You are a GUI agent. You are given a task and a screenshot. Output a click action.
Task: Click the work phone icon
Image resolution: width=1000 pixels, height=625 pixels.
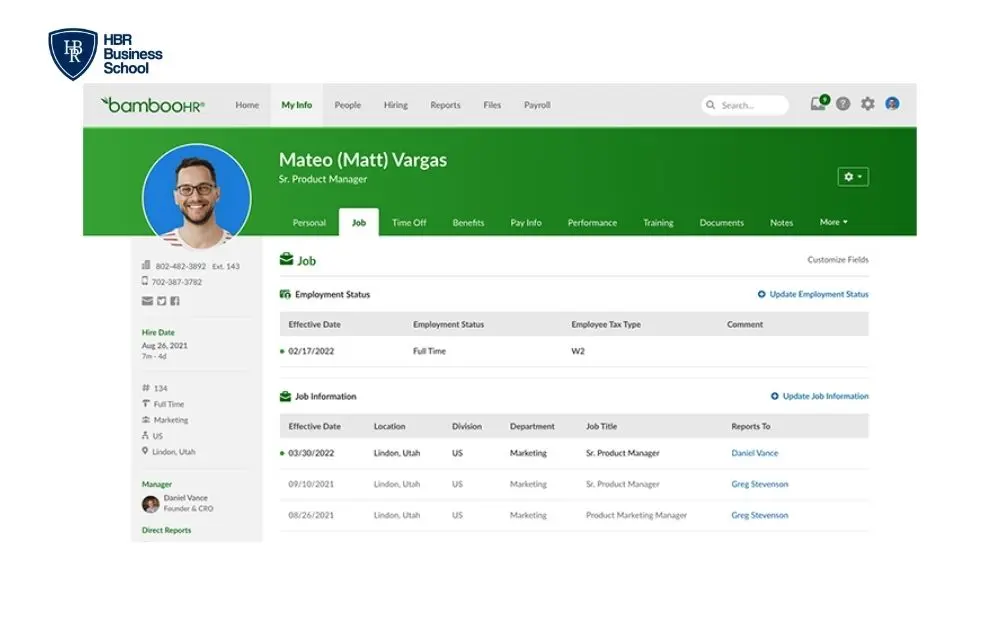coord(146,265)
